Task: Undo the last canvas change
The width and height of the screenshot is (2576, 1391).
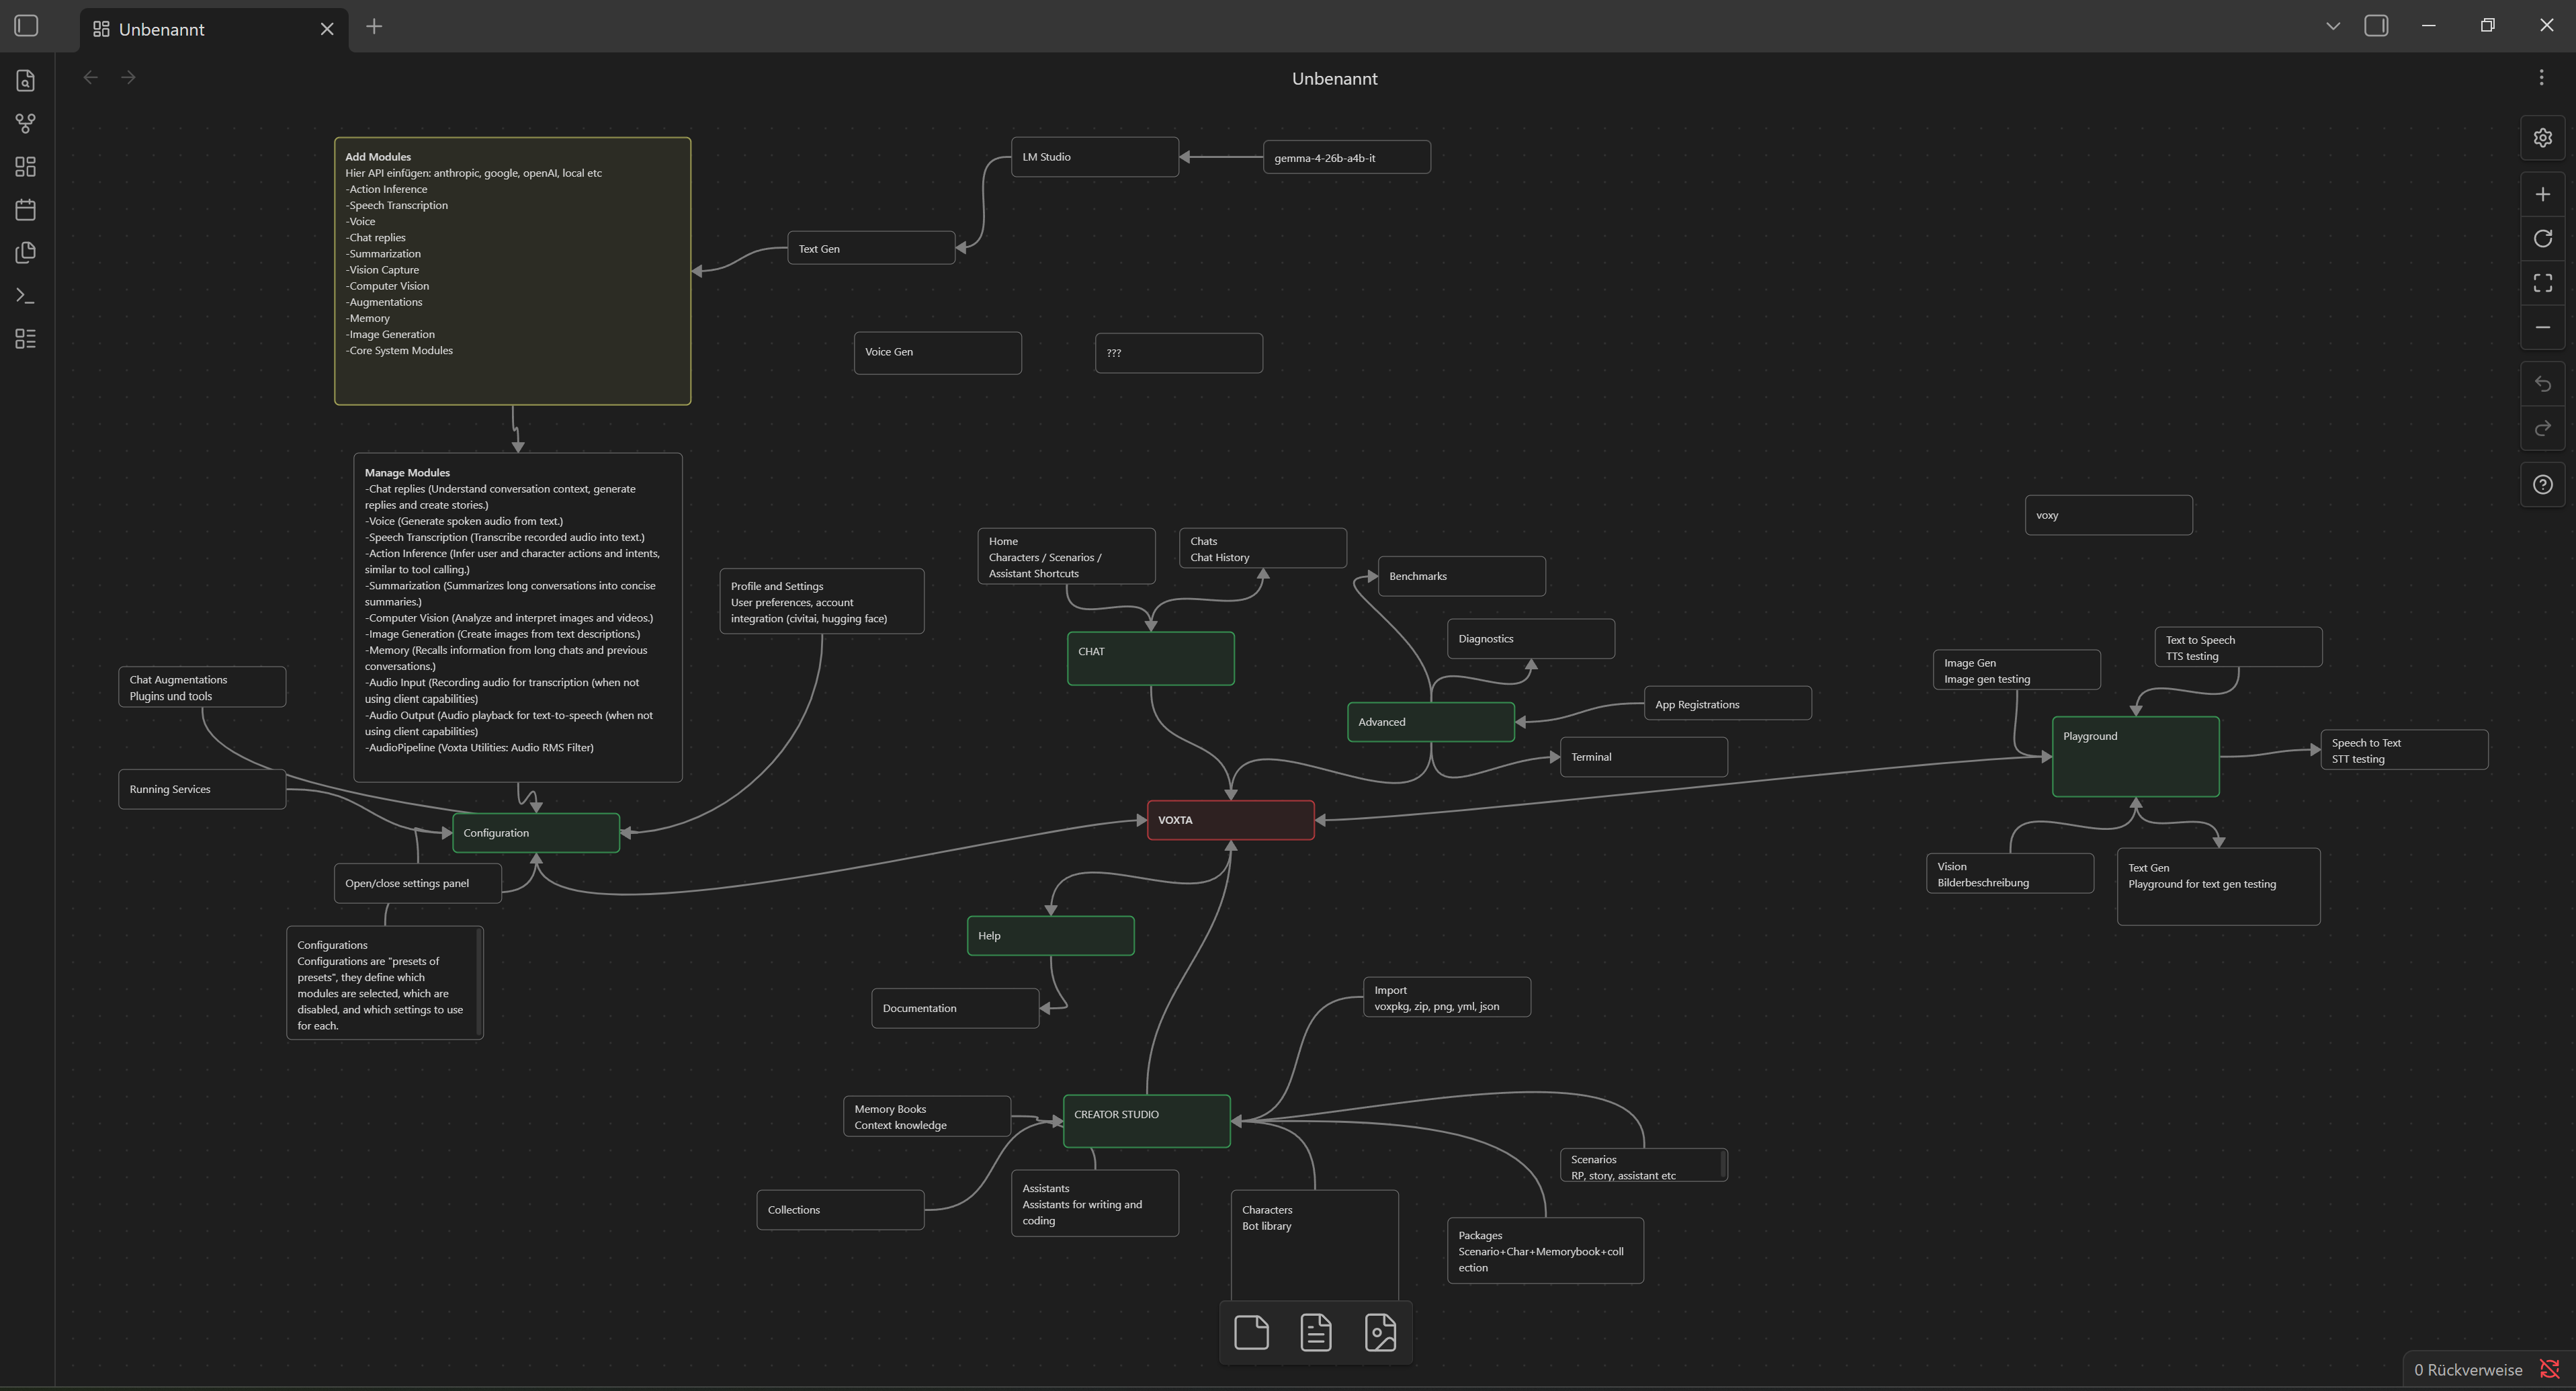Action: pyautogui.click(x=2542, y=384)
